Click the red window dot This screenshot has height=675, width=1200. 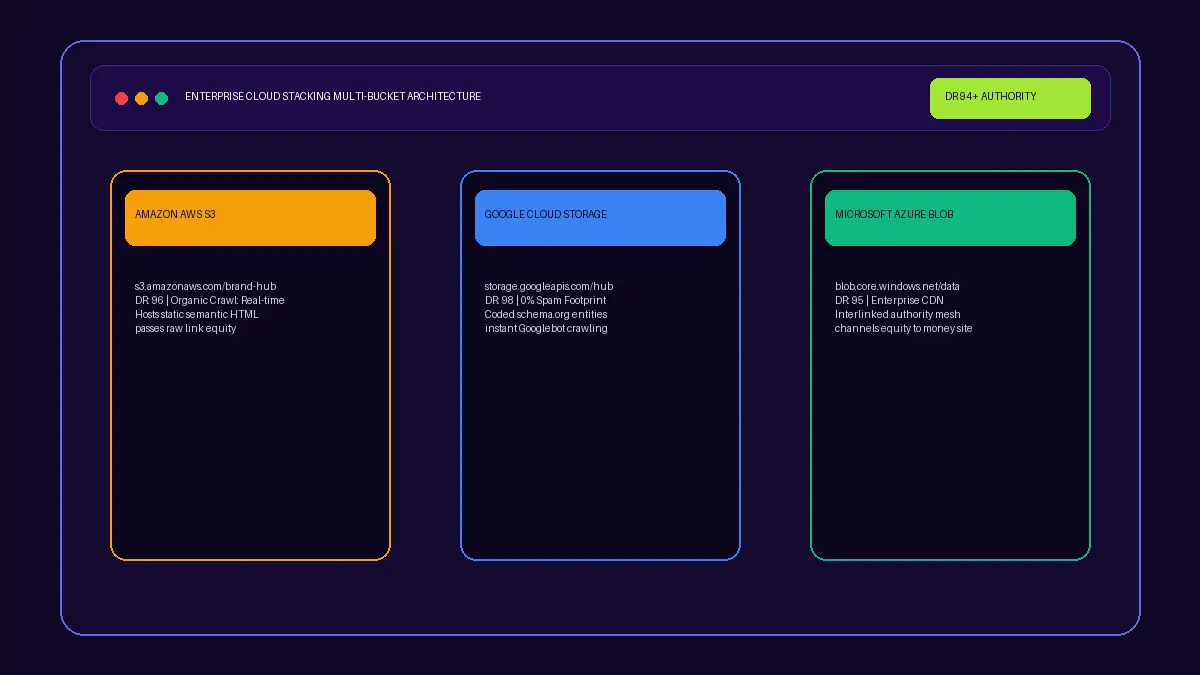pyautogui.click(x=121, y=98)
